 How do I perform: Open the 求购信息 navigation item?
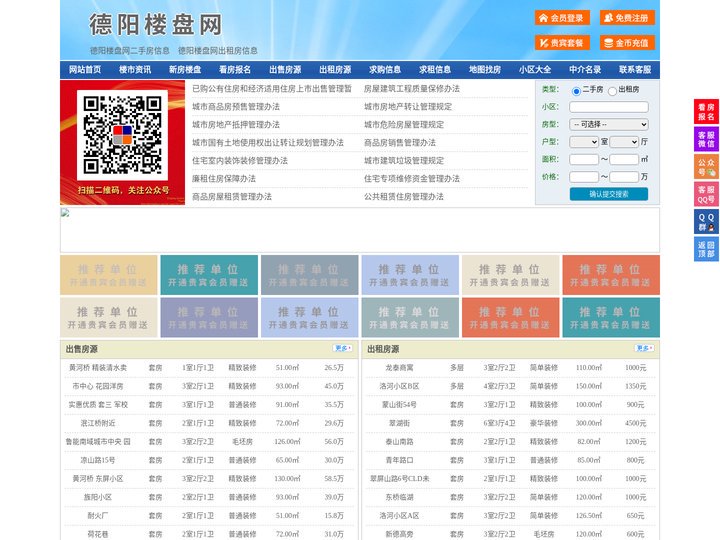[x=385, y=70]
